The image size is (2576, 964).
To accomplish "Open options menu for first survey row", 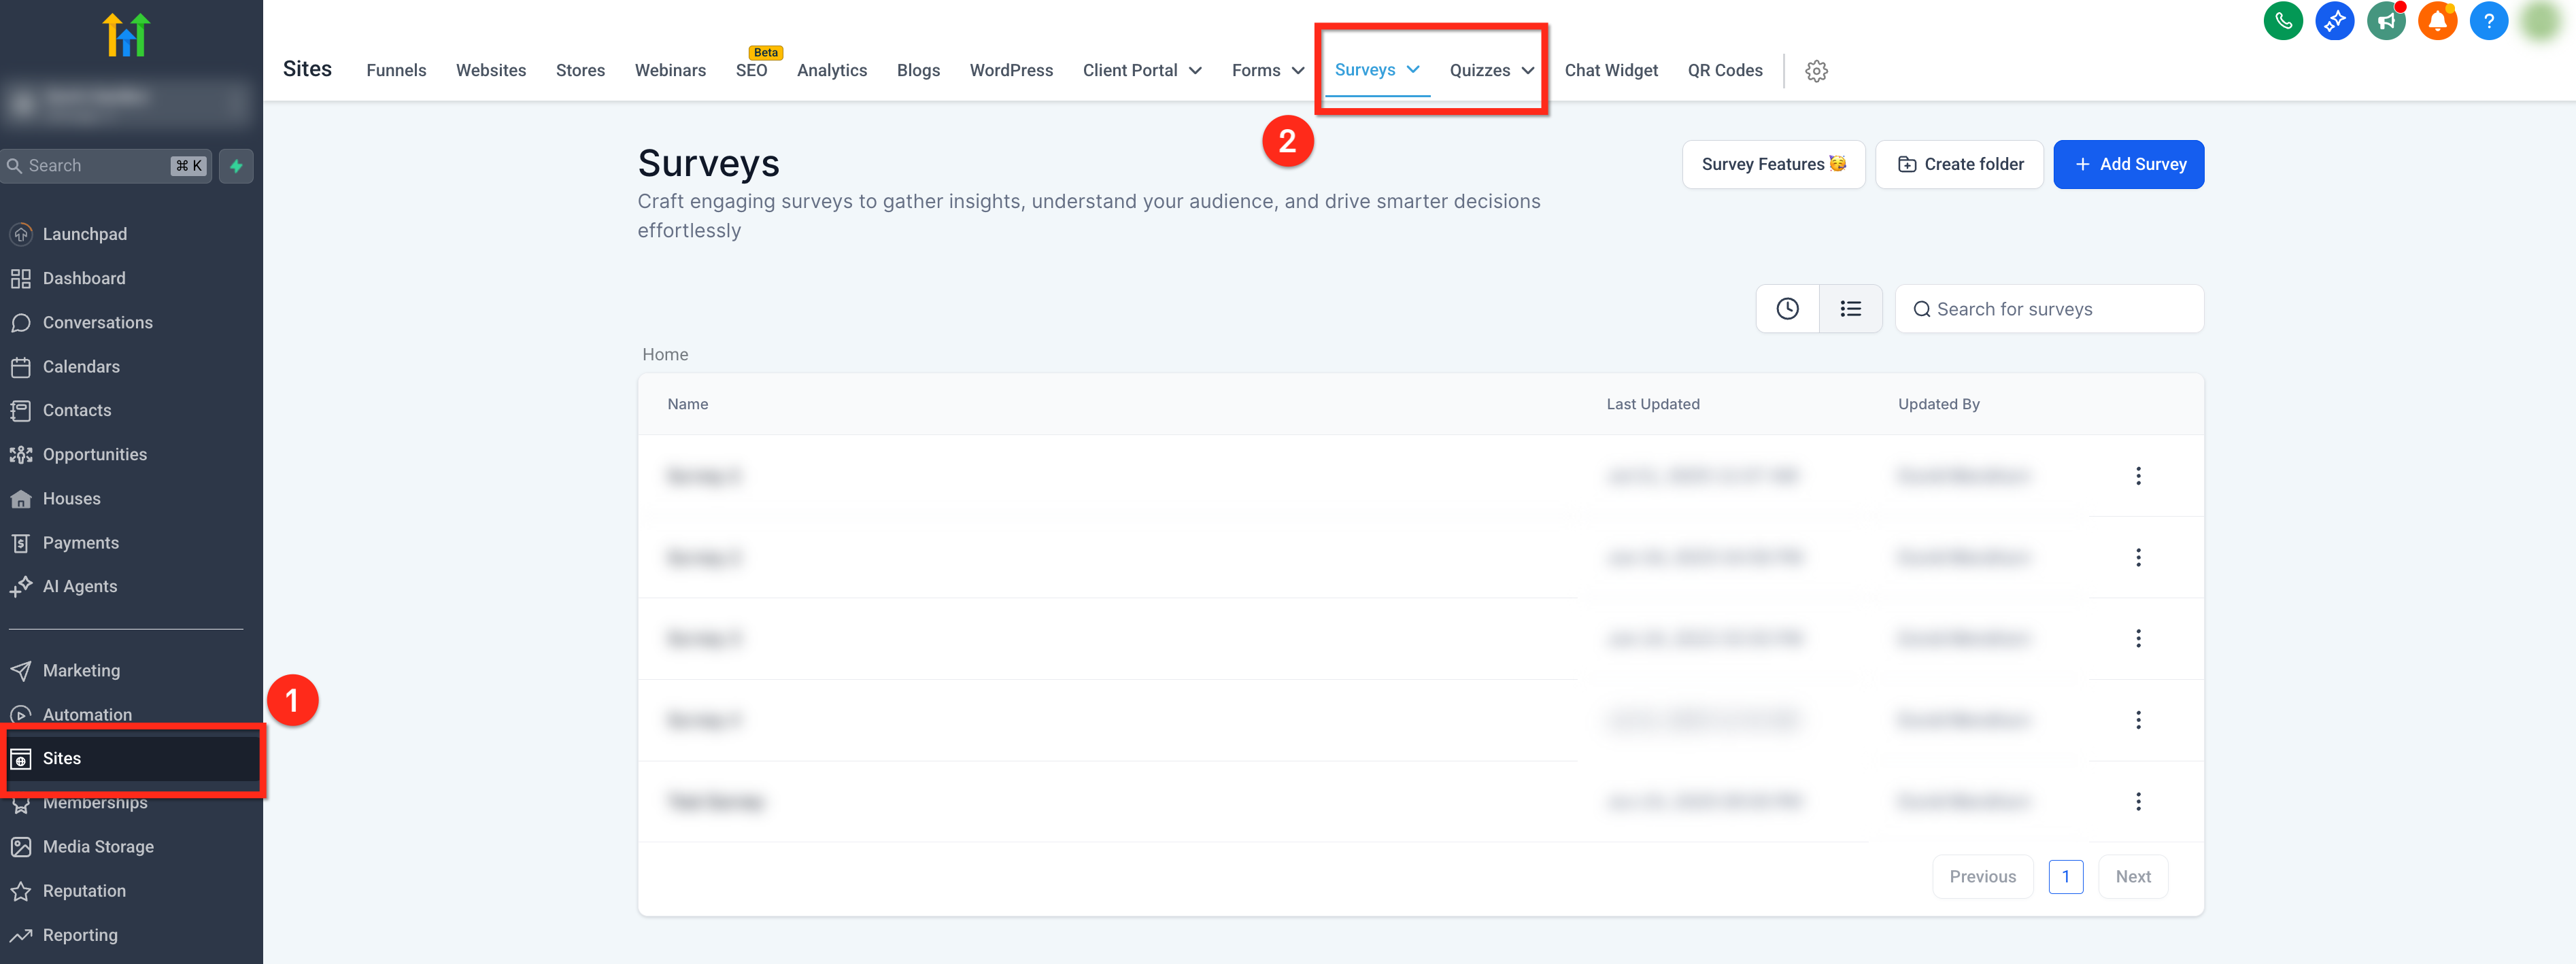I will 2138,476.
